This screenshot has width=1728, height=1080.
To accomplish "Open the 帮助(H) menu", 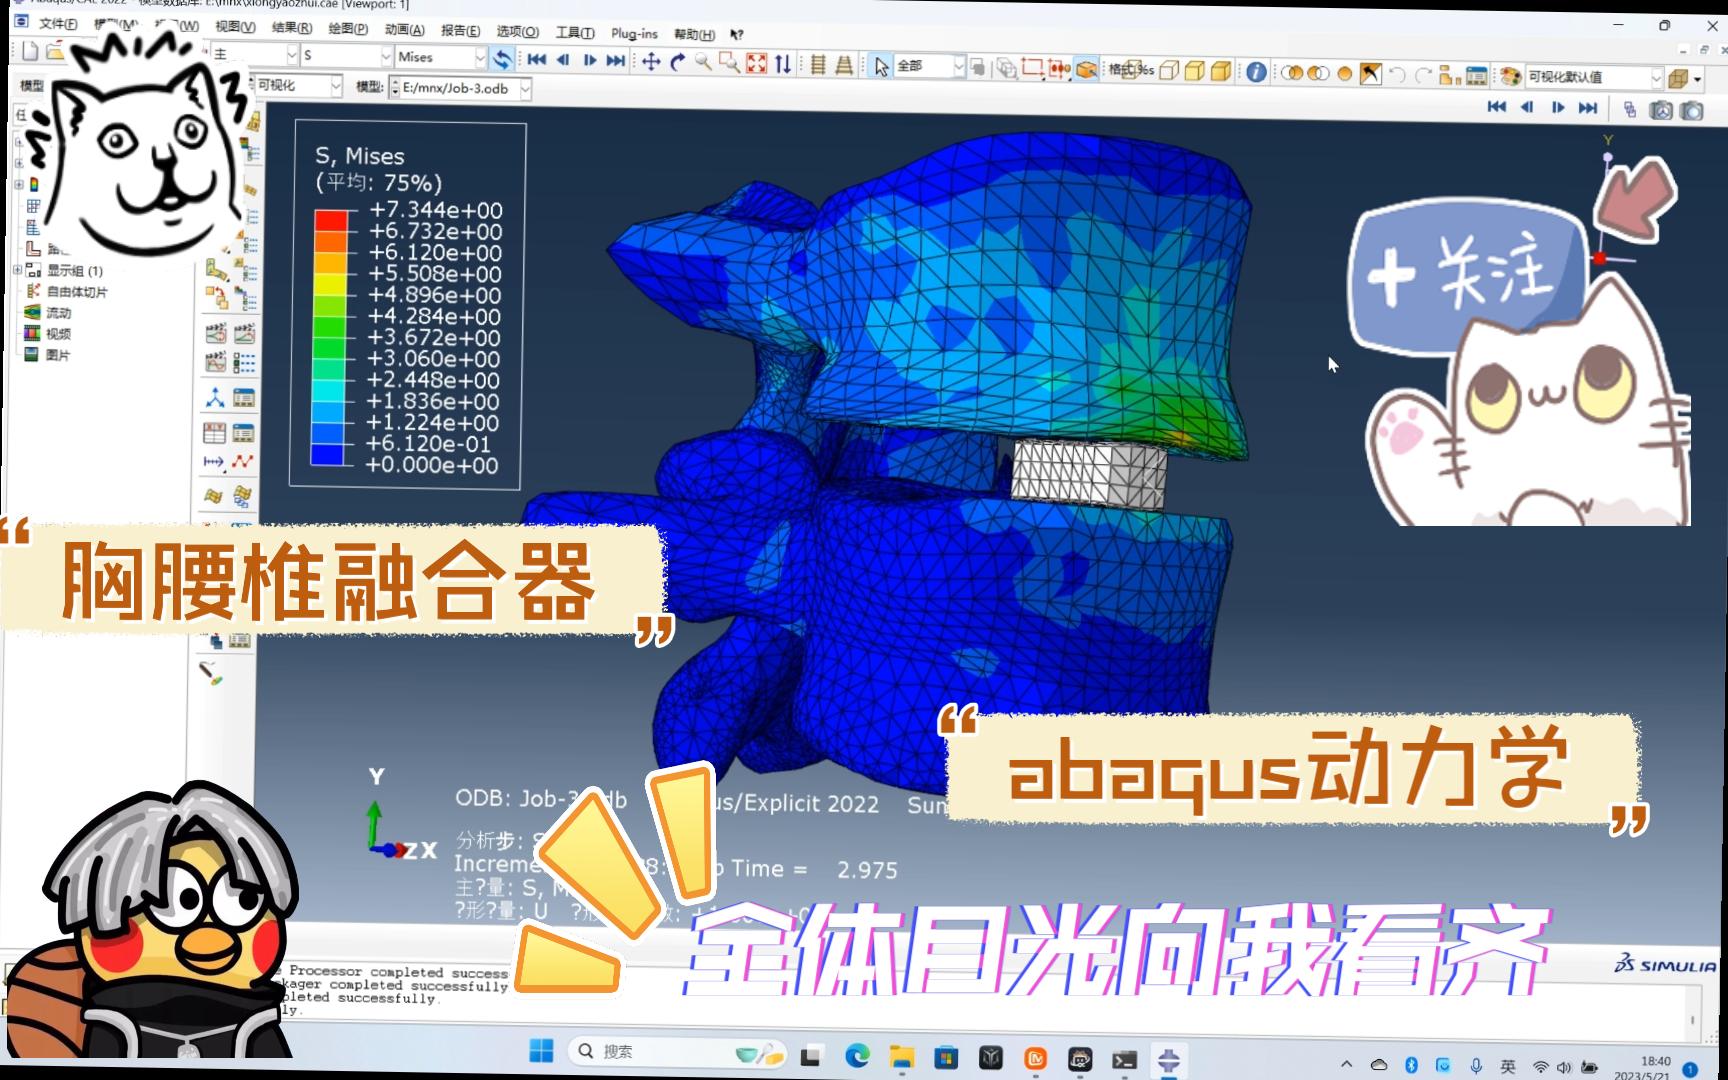I will point(694,34).
